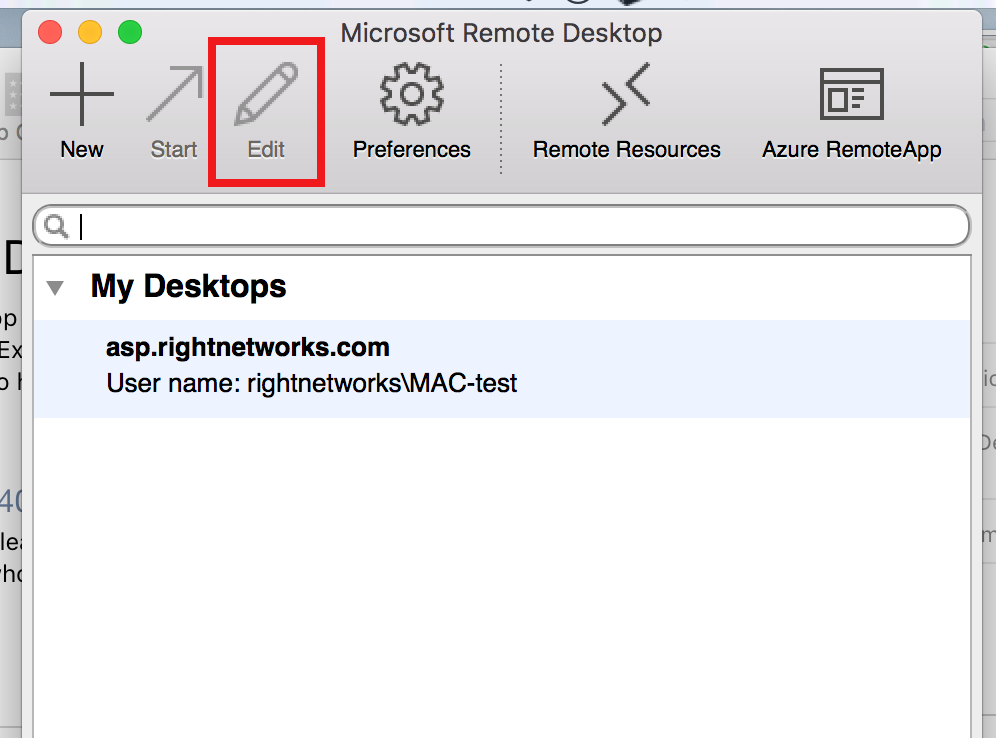Click the magnifying glass in the search field
996x738 pixels.
click(x=57, y=225)
